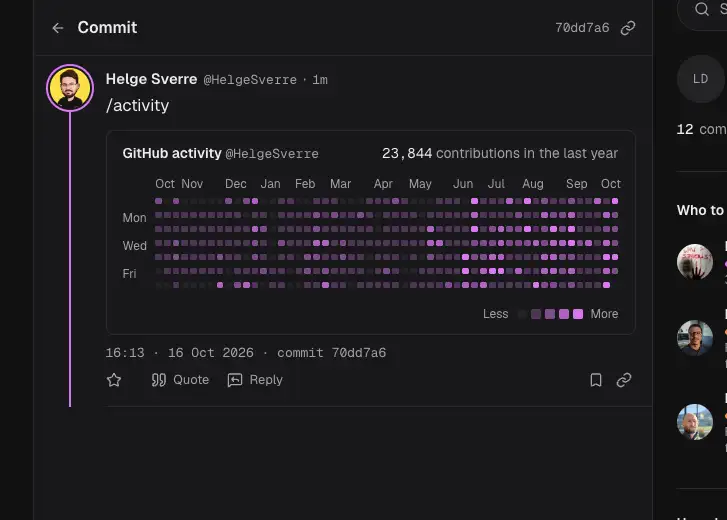Screen dimensions: 727x520
Task: Click the 1m post age
Action: click(320, 80)
